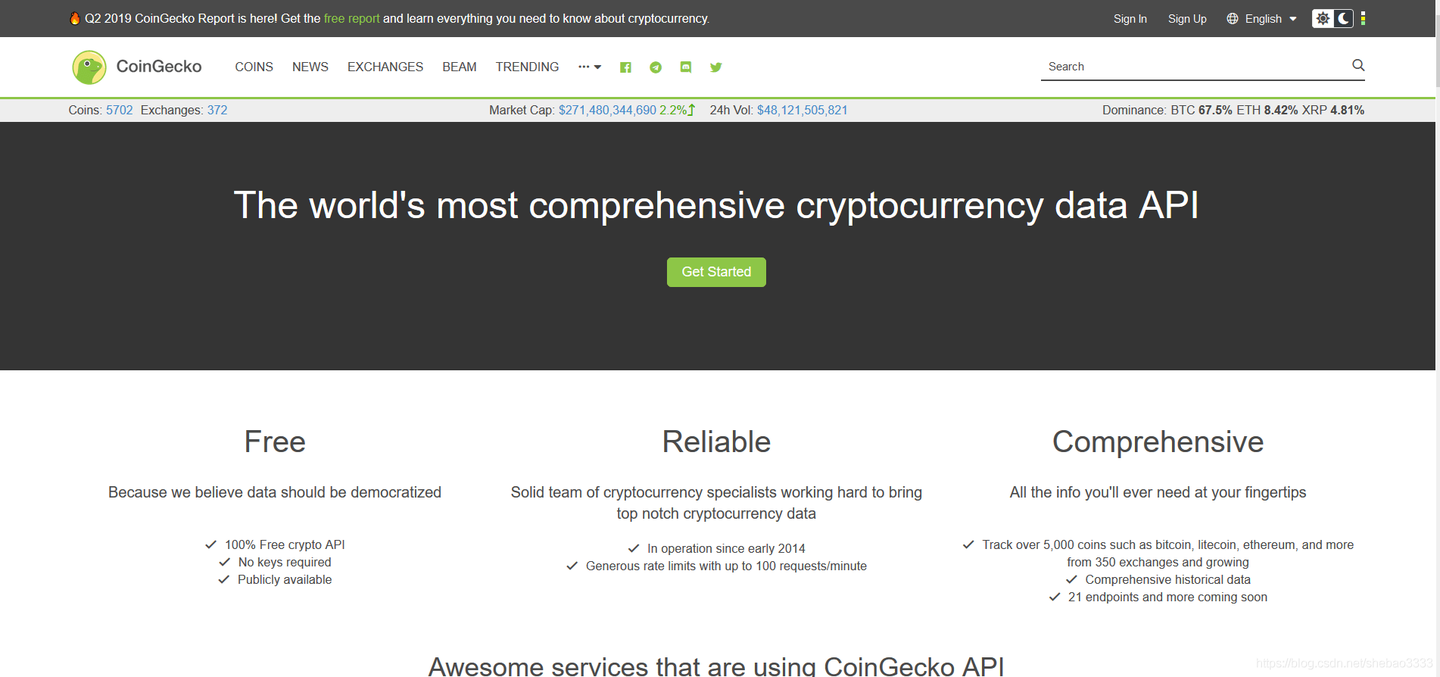1440x677 pixels.
Task: Open CoinGecko Telegram channel icon
Action: click(x=656, y=67)
